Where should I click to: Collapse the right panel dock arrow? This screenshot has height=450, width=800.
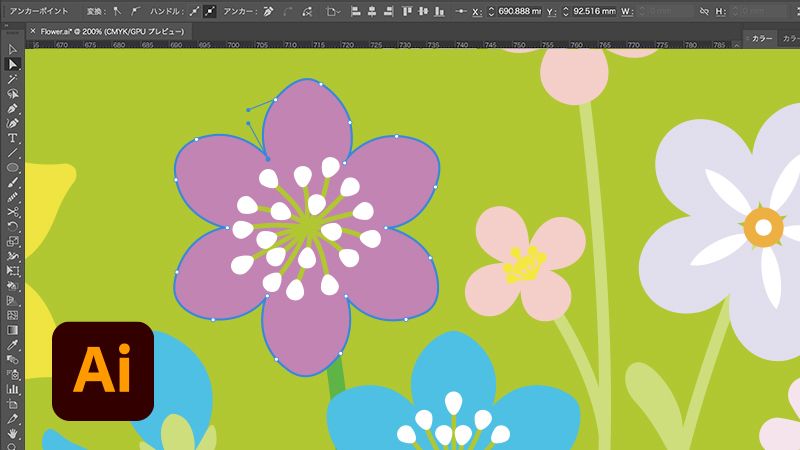click(x=736, y=45)
